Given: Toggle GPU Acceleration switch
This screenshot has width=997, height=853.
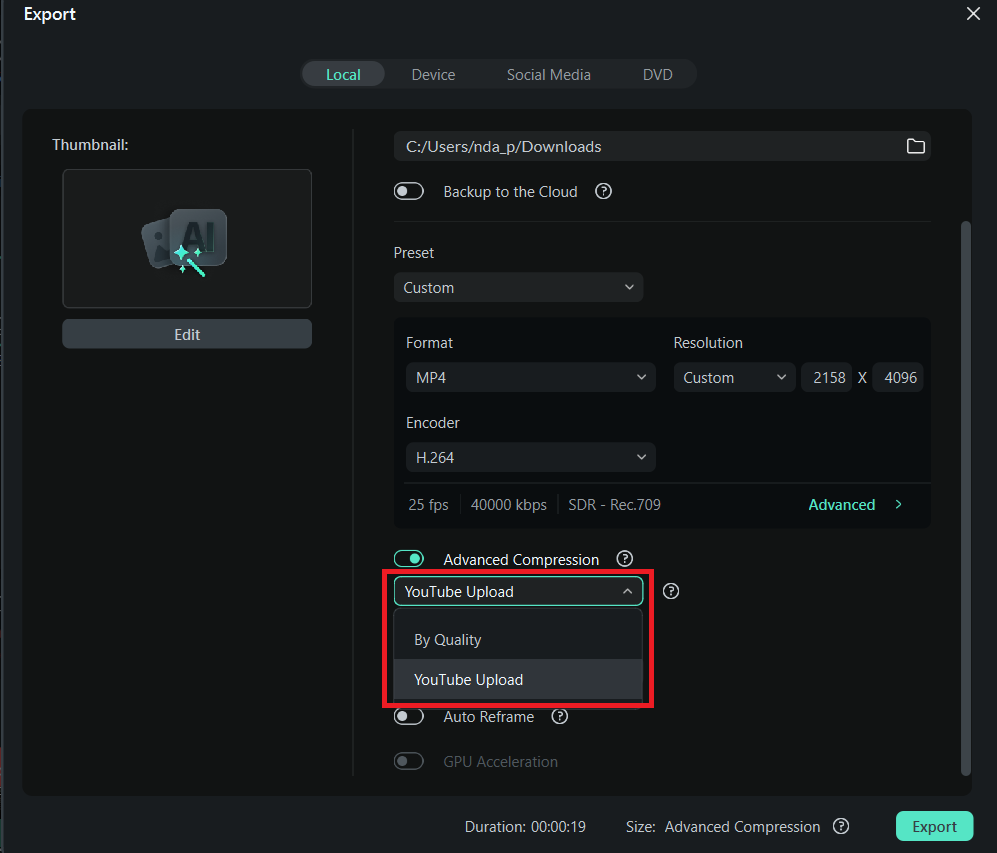Looking at the screenshot, I should pos(408,761).
